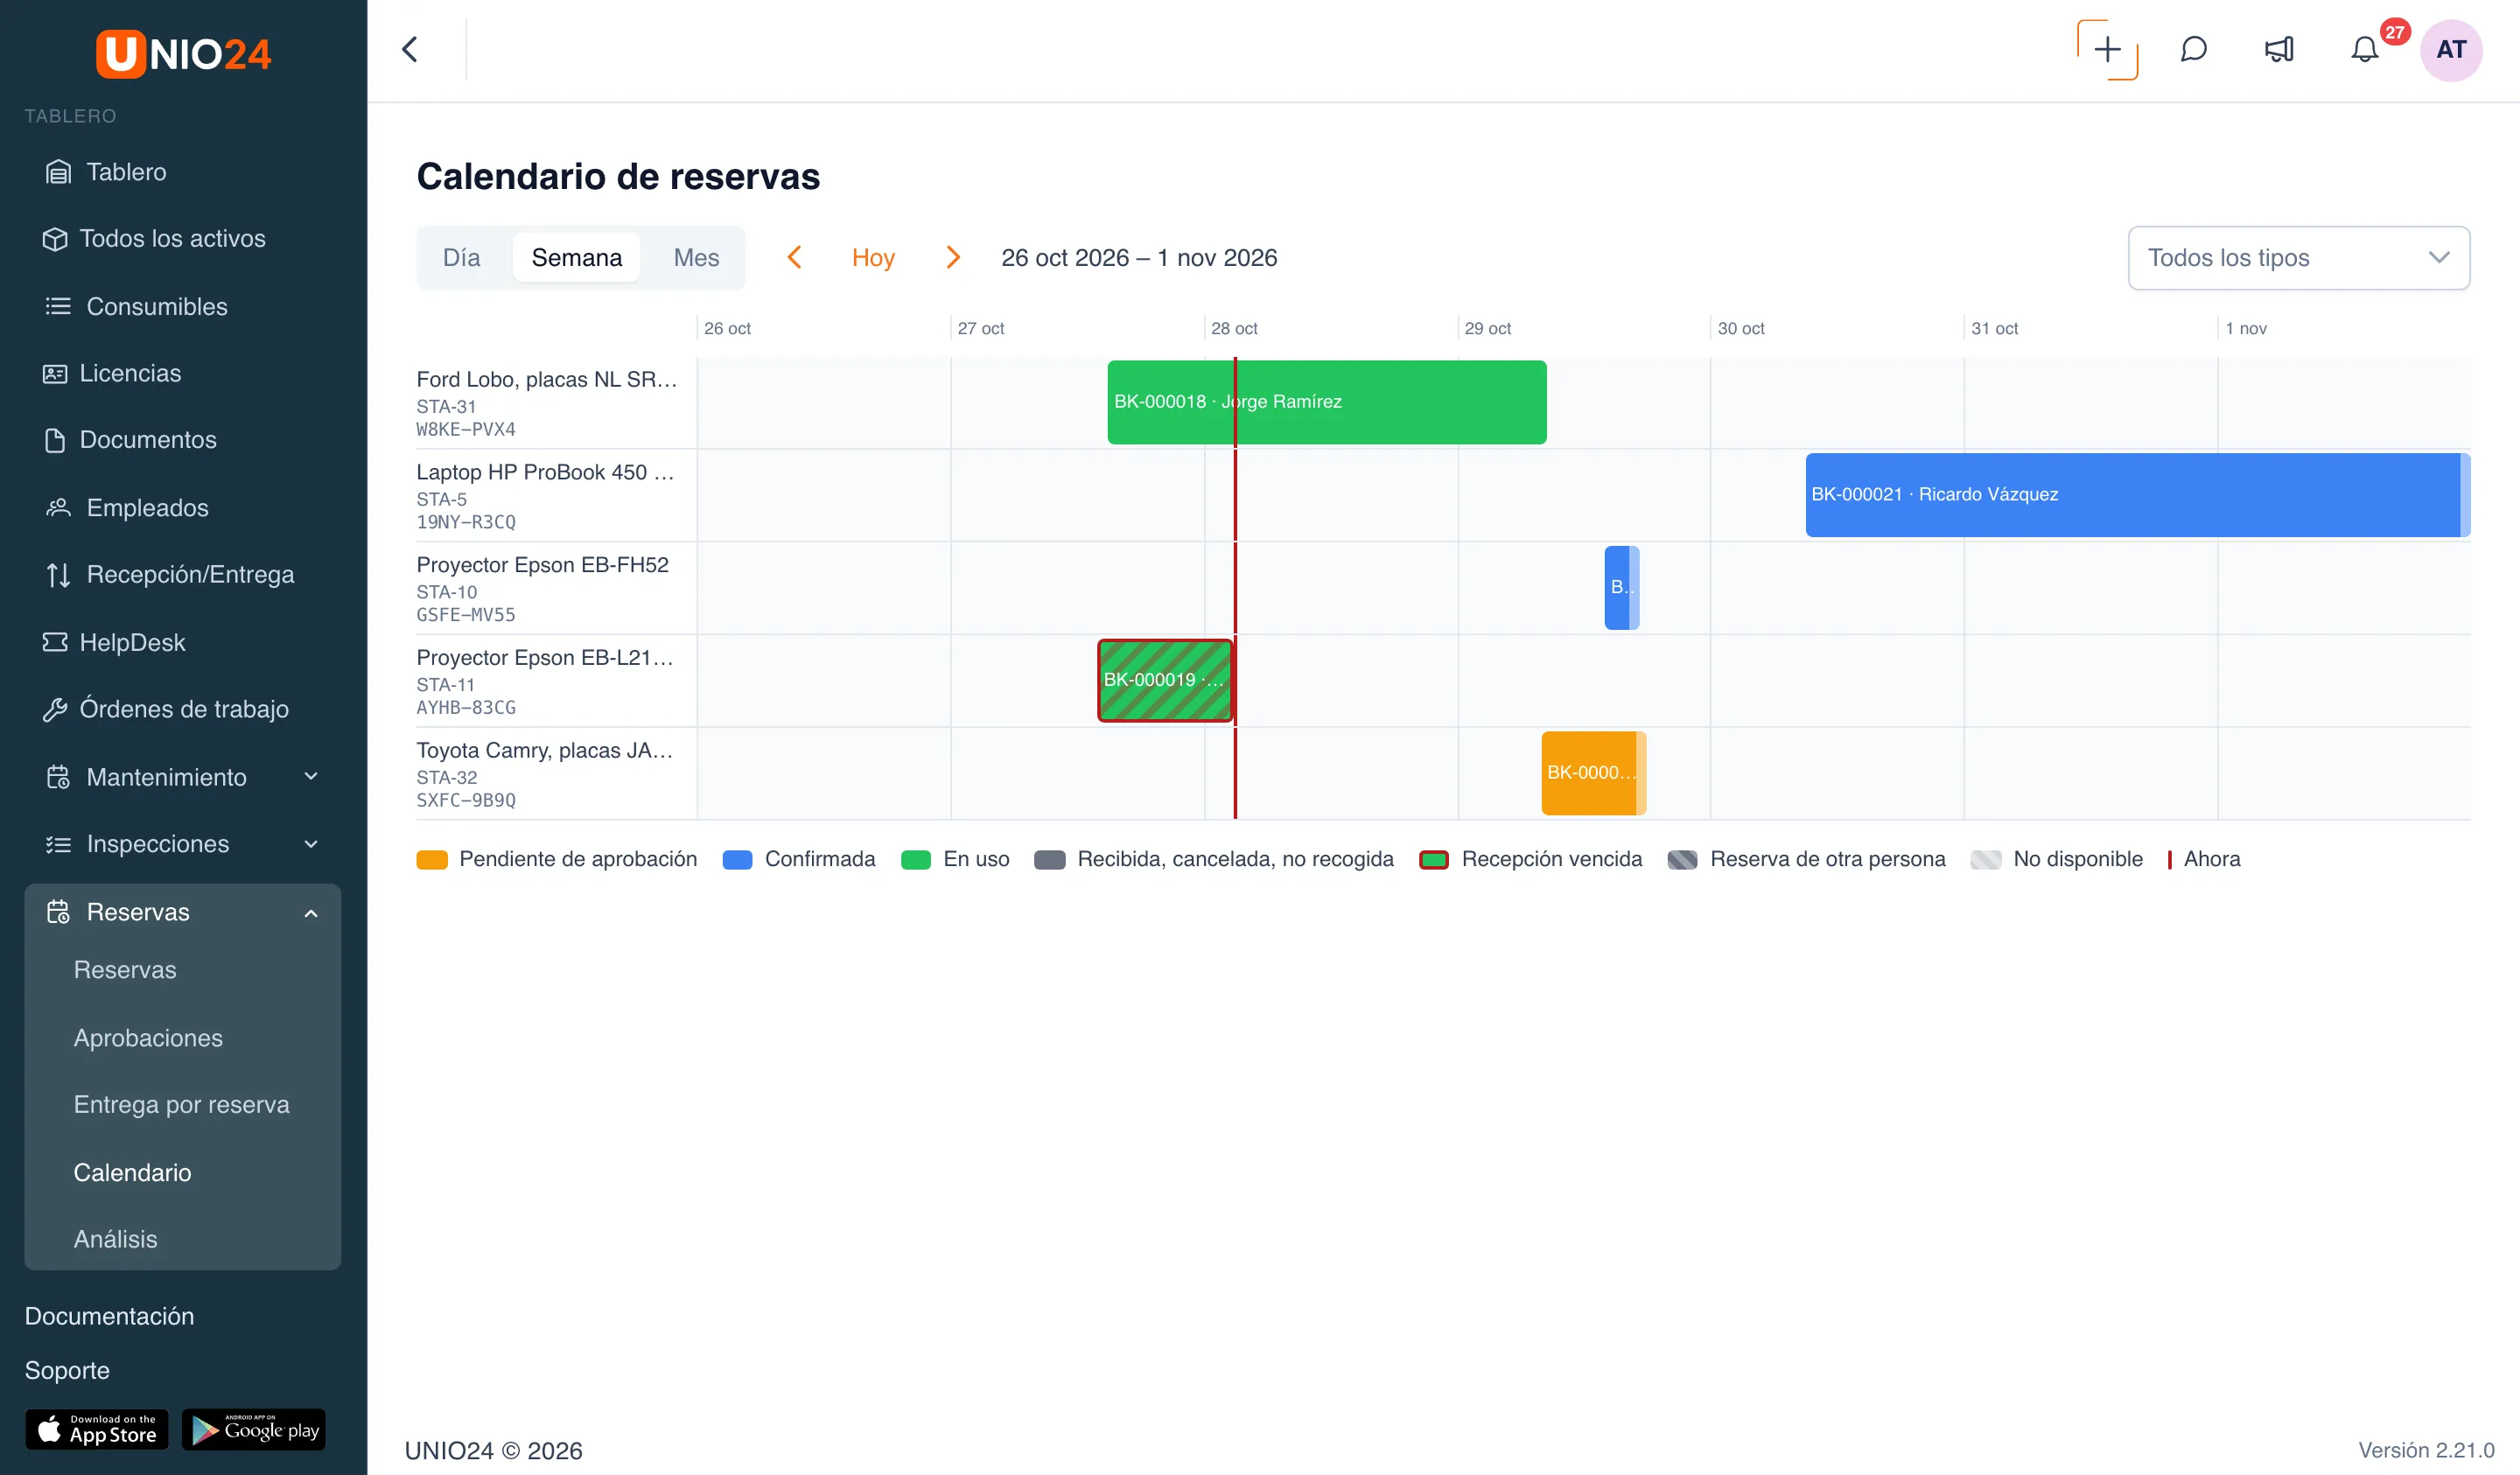Screen dimensions: 2520x1475
Task: Go to the previous week
Action: click(794, 258)
